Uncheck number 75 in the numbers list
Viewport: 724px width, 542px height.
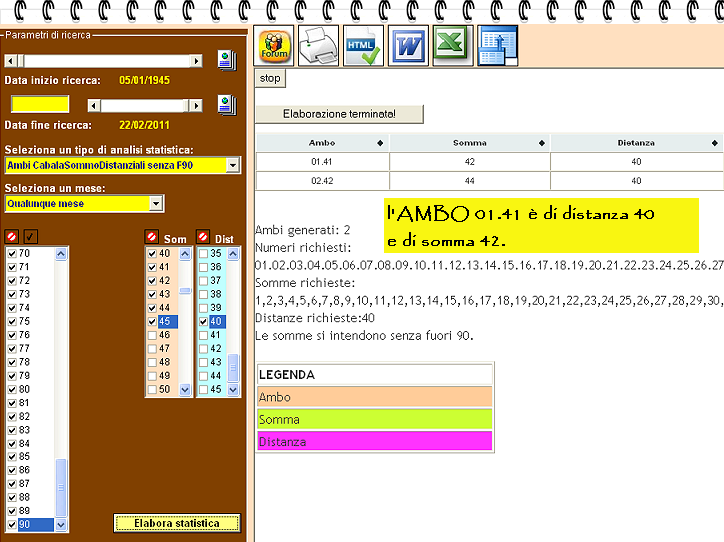[x=12, y=322]
